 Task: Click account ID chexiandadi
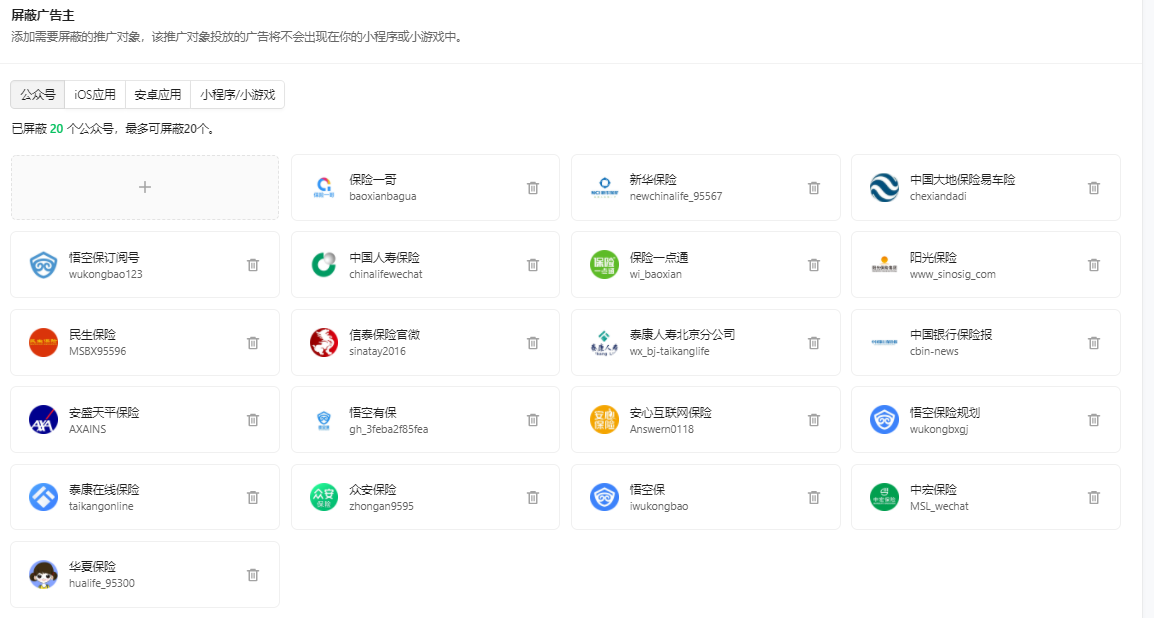point(938,196)
